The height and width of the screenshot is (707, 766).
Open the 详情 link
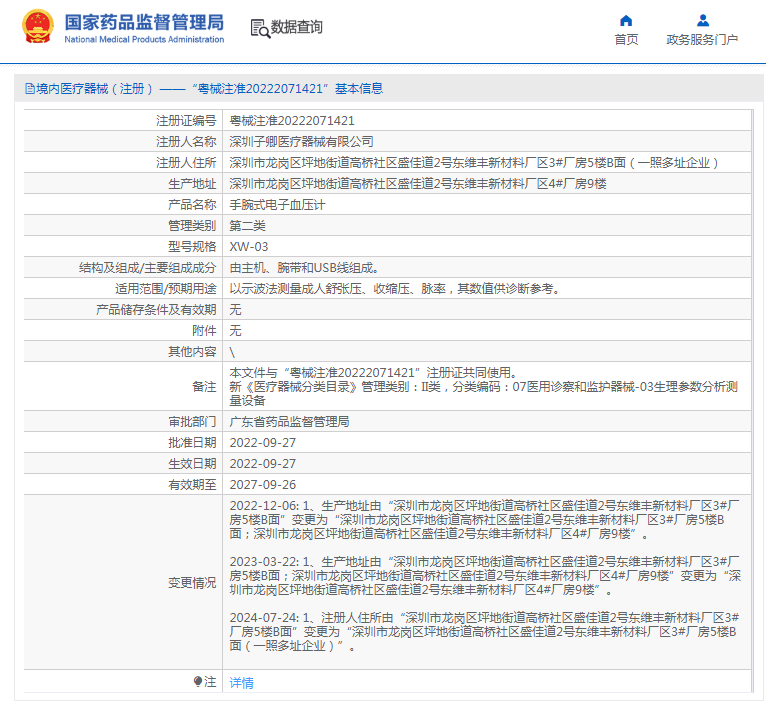(x=241, y=683)
